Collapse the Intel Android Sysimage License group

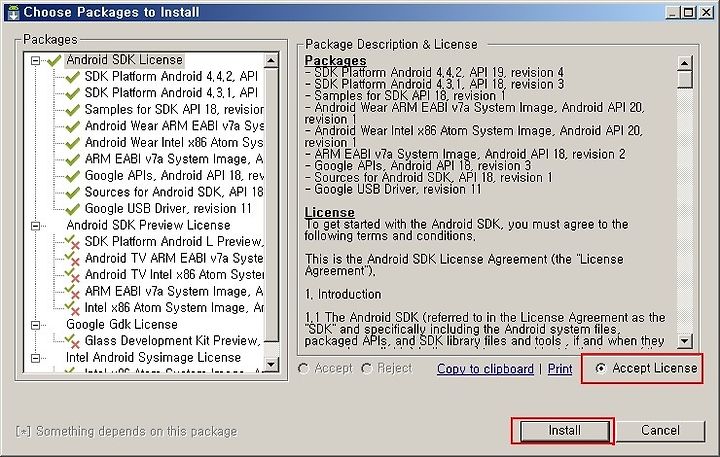point(35,358)
